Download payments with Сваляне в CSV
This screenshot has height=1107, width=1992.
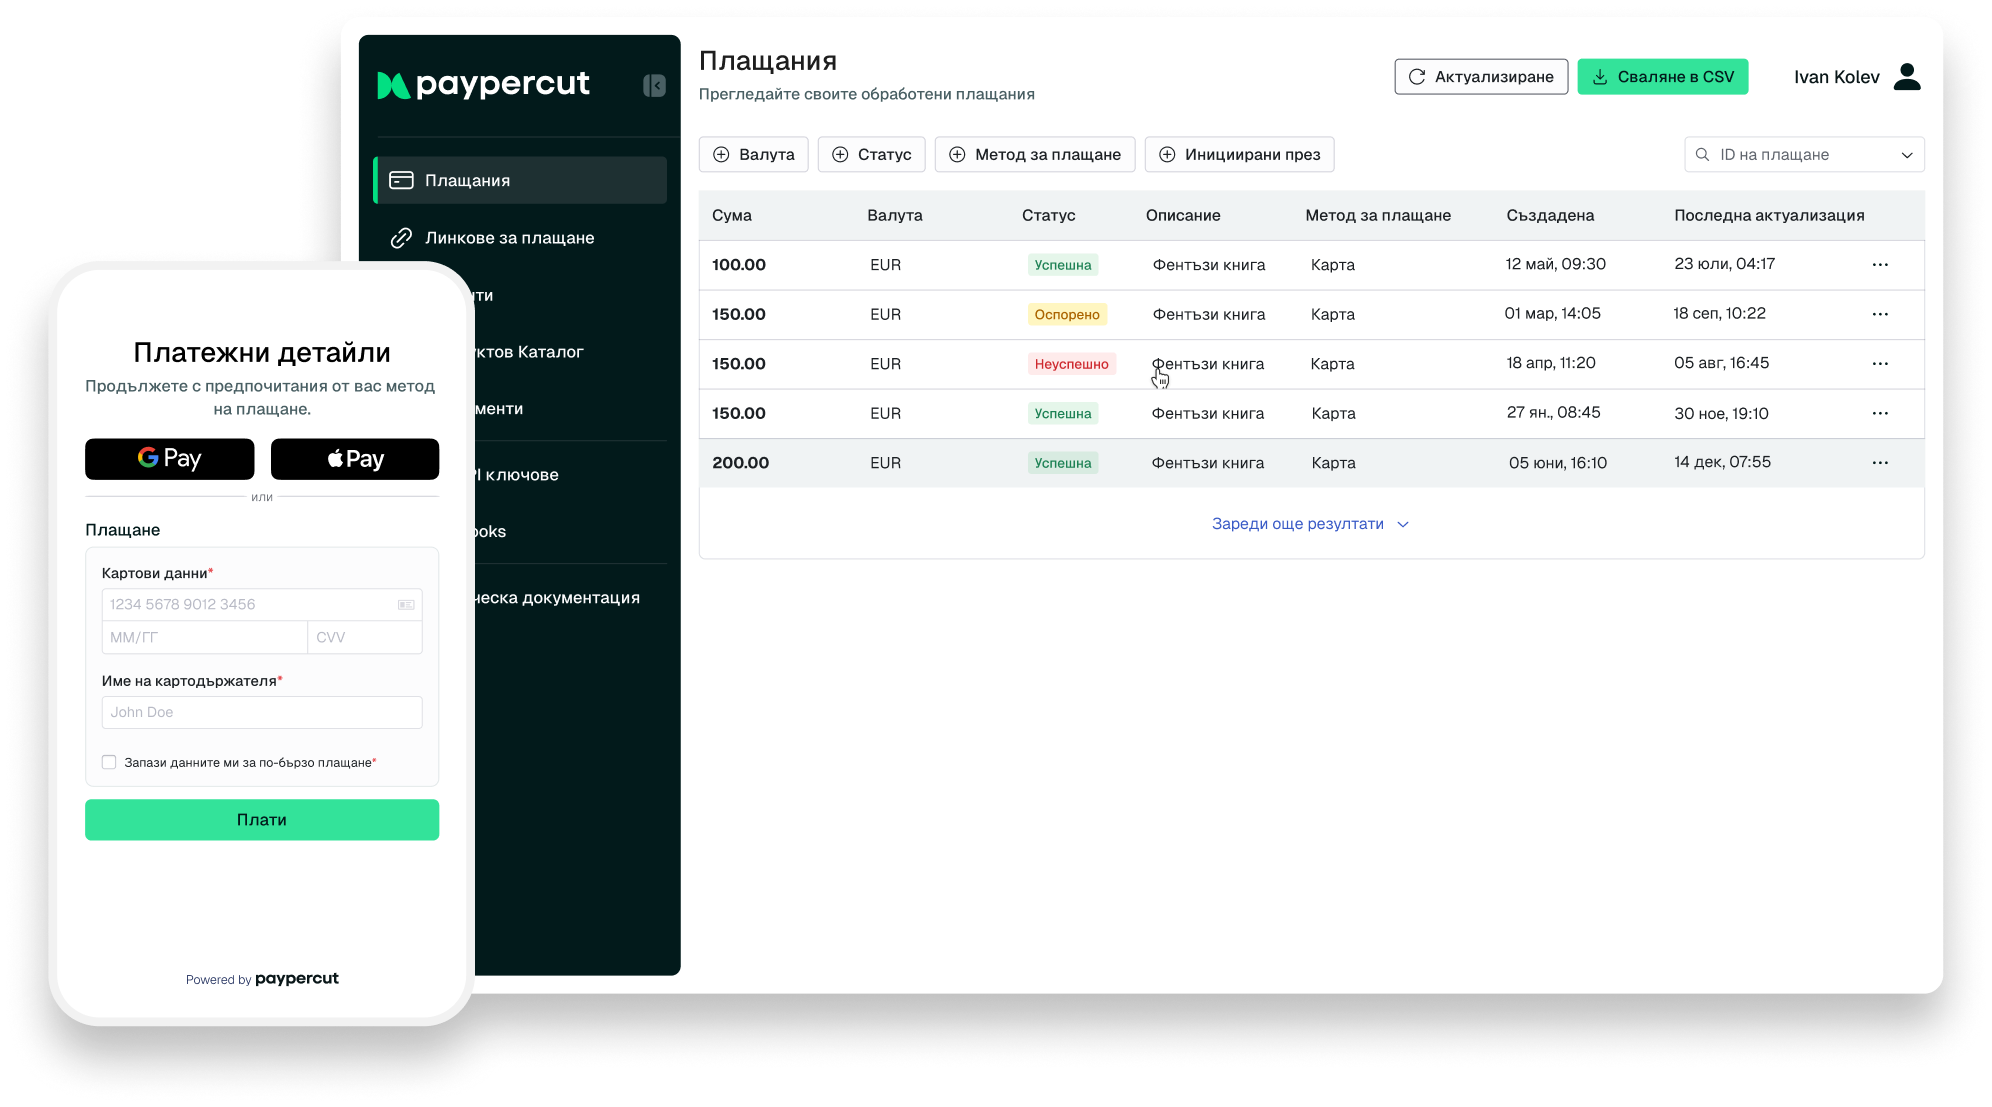[x=1663, y=77]
